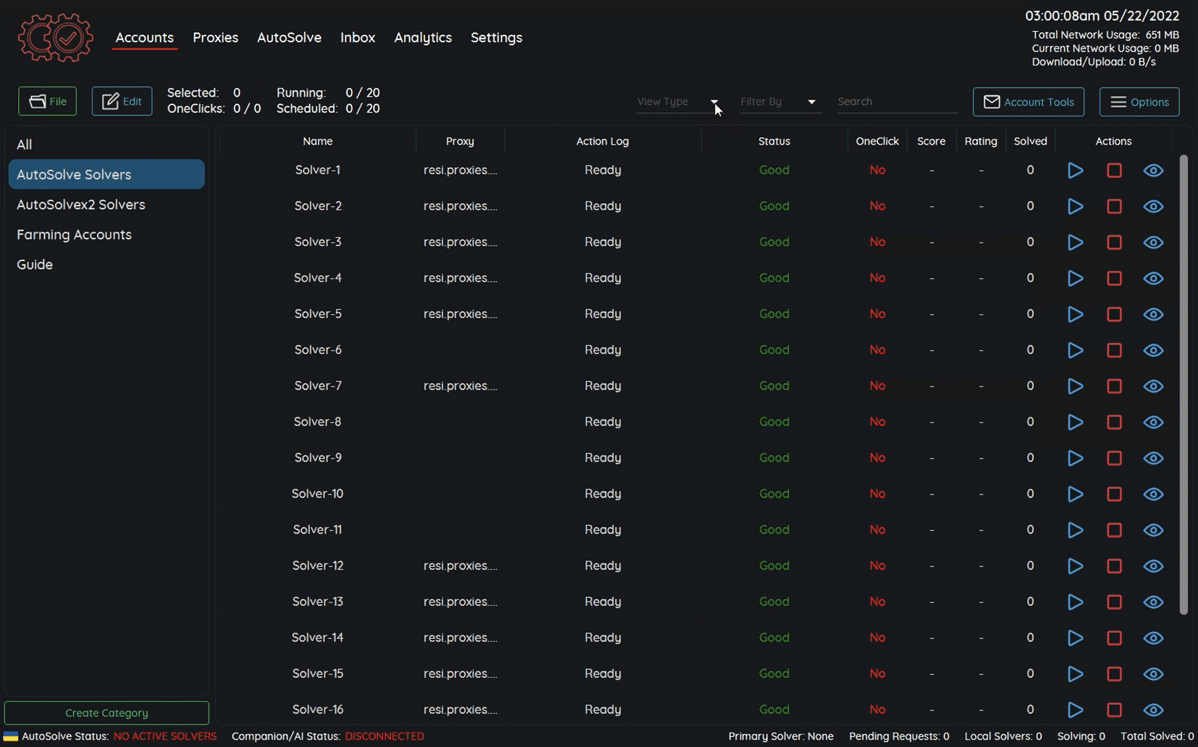Sort by the OneClick column header
Screen dimensions: 1198x747
[x=877, y=141]
